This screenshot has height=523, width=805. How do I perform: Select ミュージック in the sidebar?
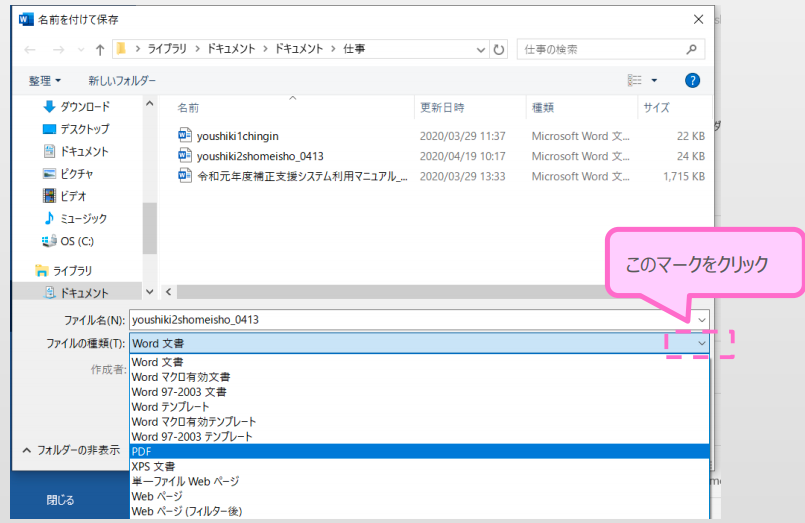75,219
